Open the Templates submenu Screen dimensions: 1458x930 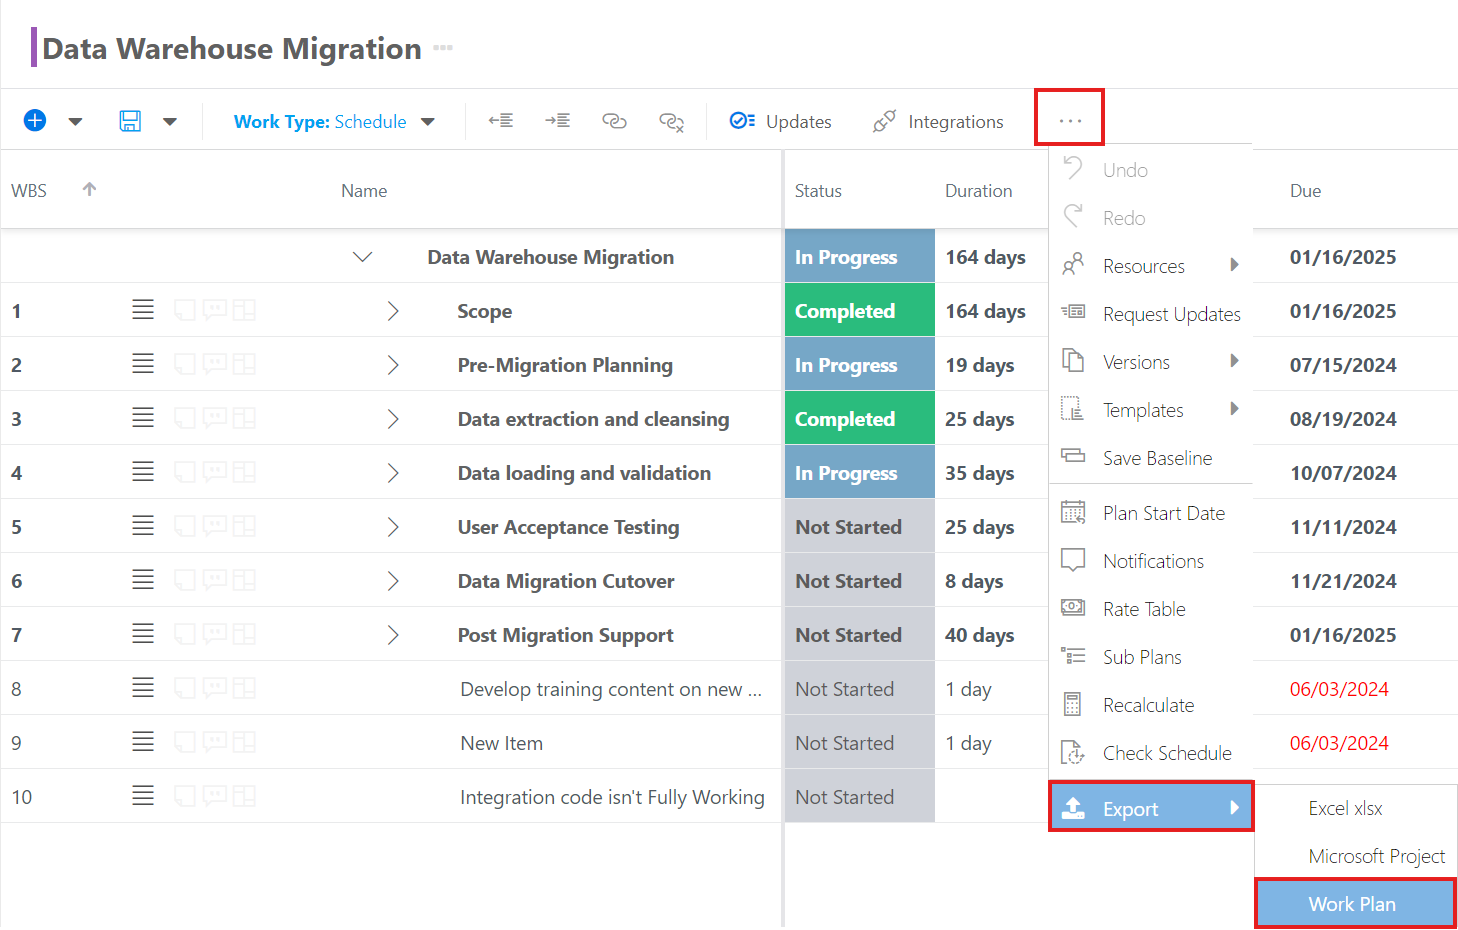tap(1150, 410)
